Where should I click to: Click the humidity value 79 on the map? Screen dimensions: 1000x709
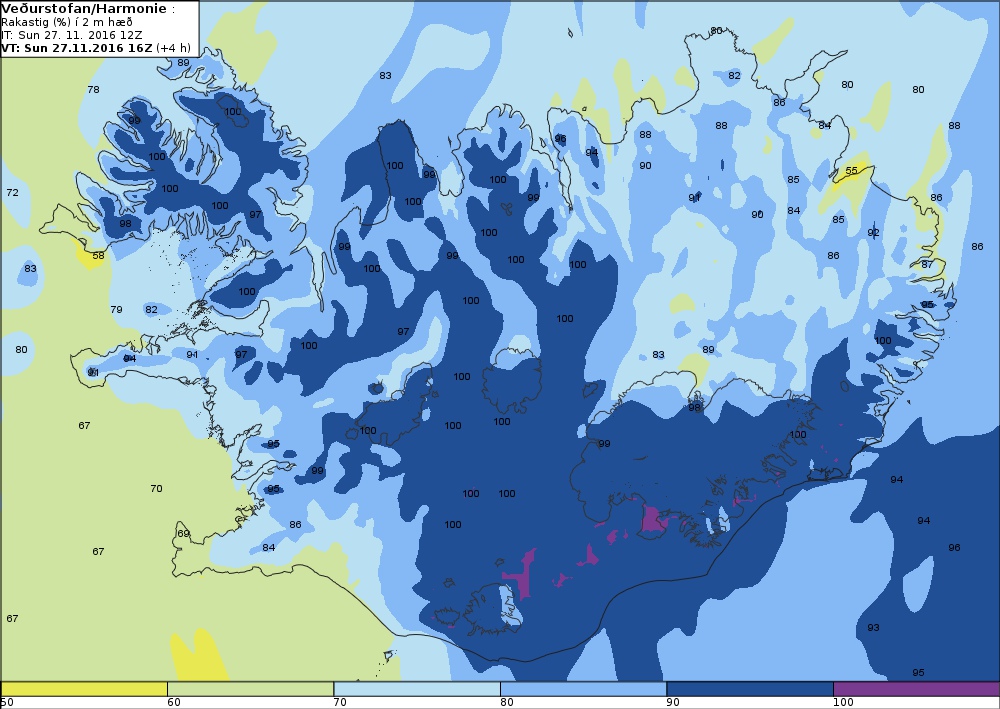pyautogui.click(x=116, y=310)
